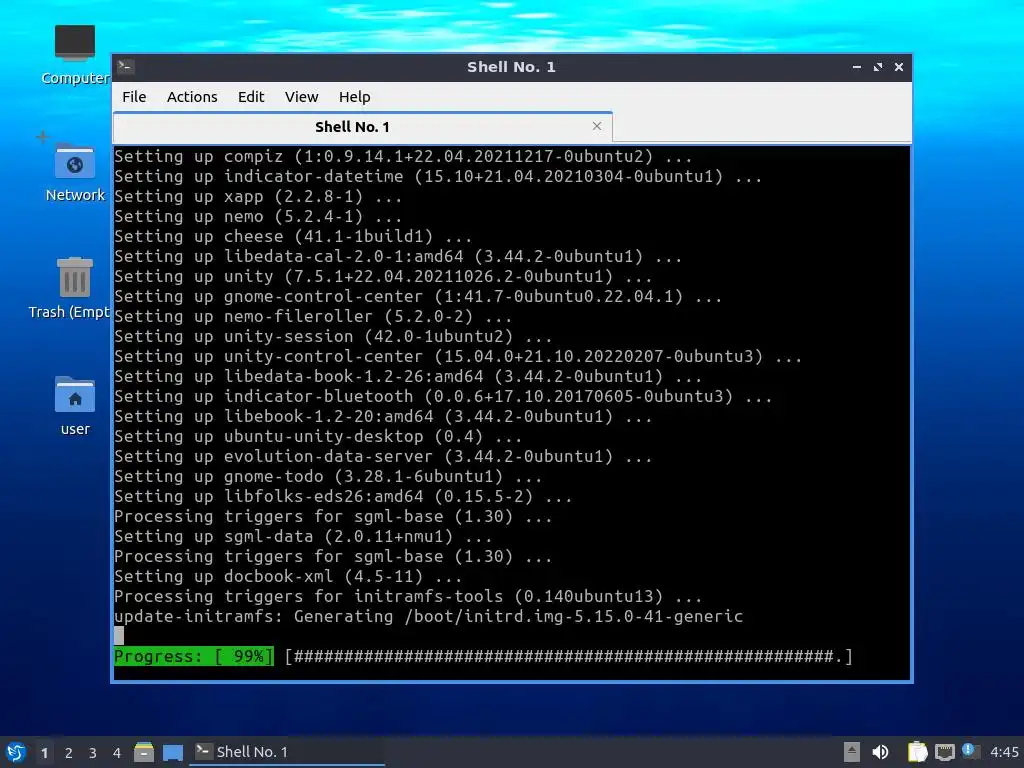Viewport: 1024px width, 768px height.
Task: Click the Network desktop icon
Action: 74,172
